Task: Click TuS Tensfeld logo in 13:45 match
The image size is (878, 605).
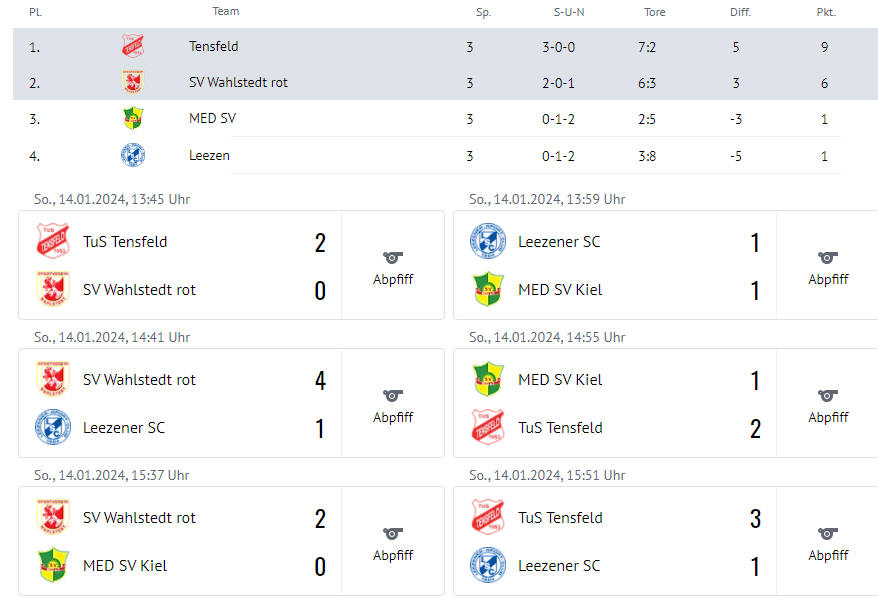Action: pyautogui.click(x=53, y=241)
